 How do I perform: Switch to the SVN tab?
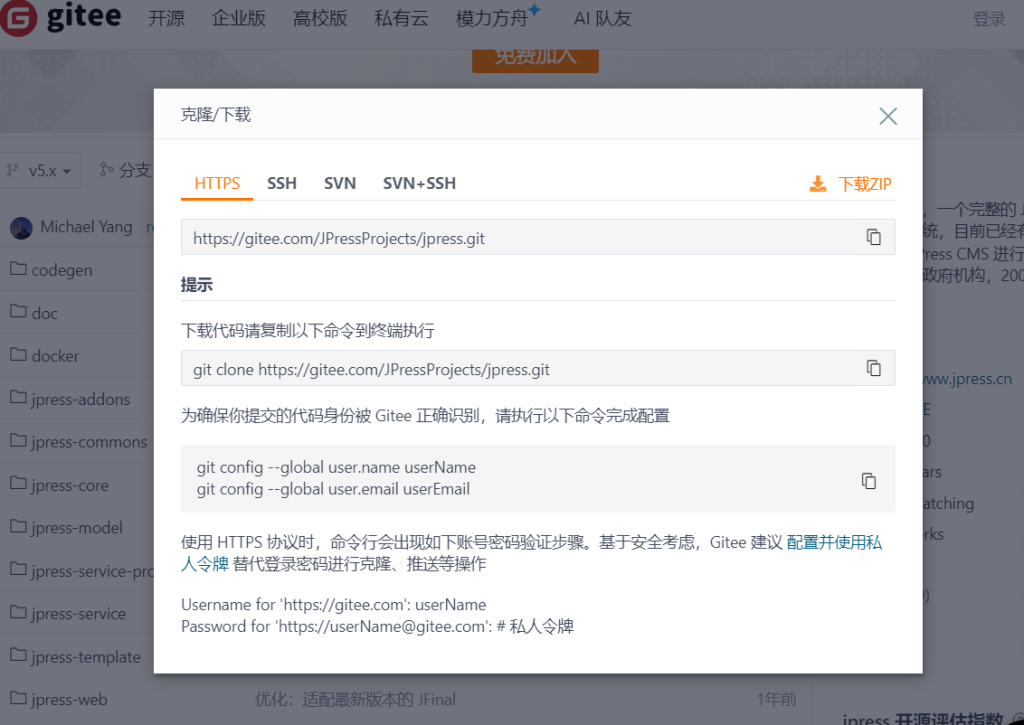[x=340, y=183]
